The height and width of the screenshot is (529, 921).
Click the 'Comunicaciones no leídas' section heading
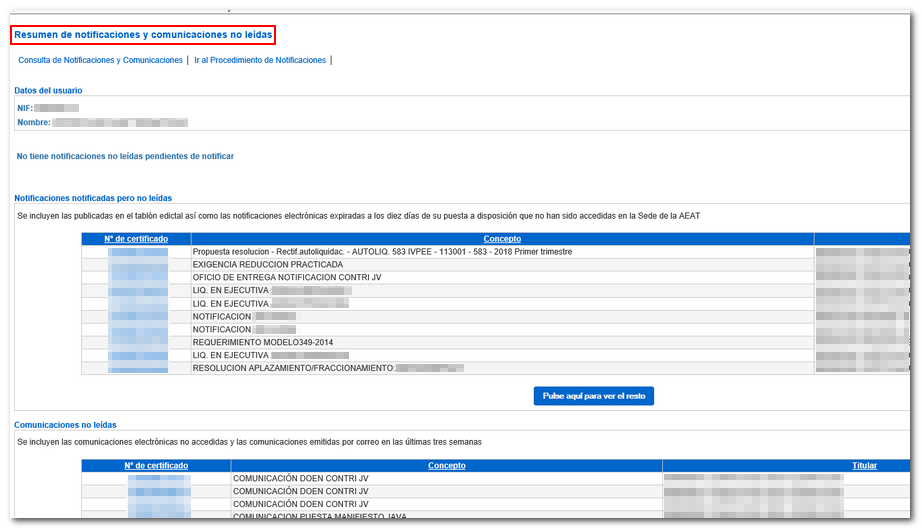(x=65, y=425)
